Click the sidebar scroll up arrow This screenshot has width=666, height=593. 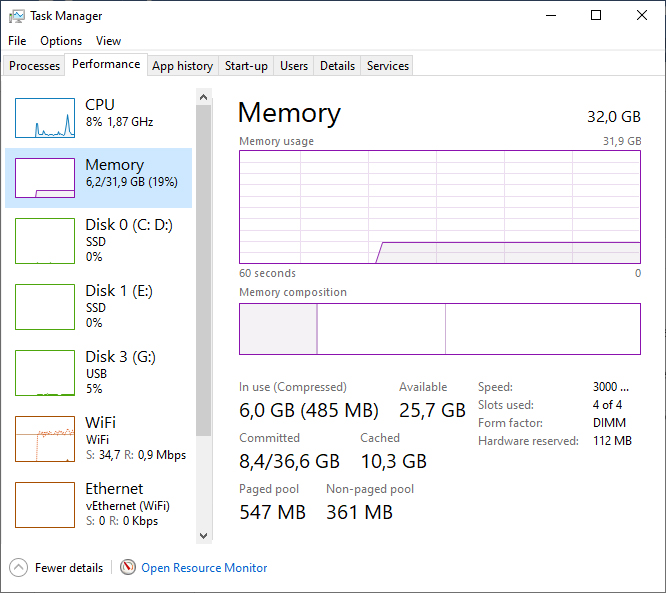pos(204,97)
